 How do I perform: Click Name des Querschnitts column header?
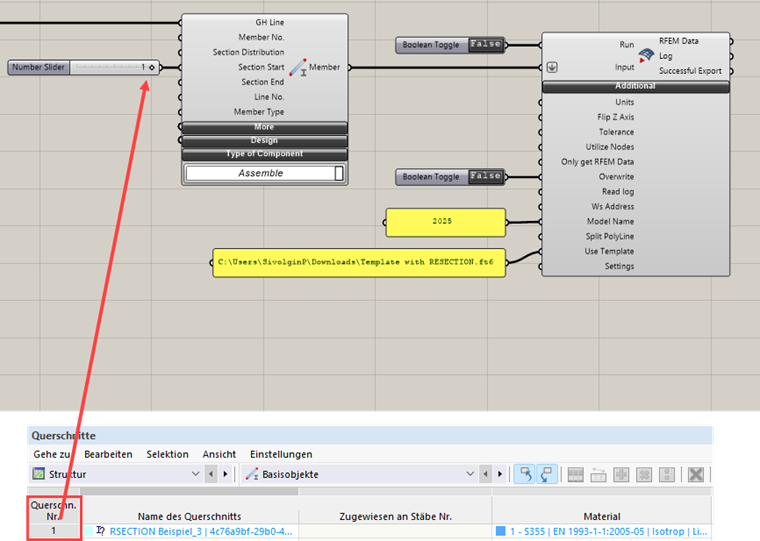(190, 517)
